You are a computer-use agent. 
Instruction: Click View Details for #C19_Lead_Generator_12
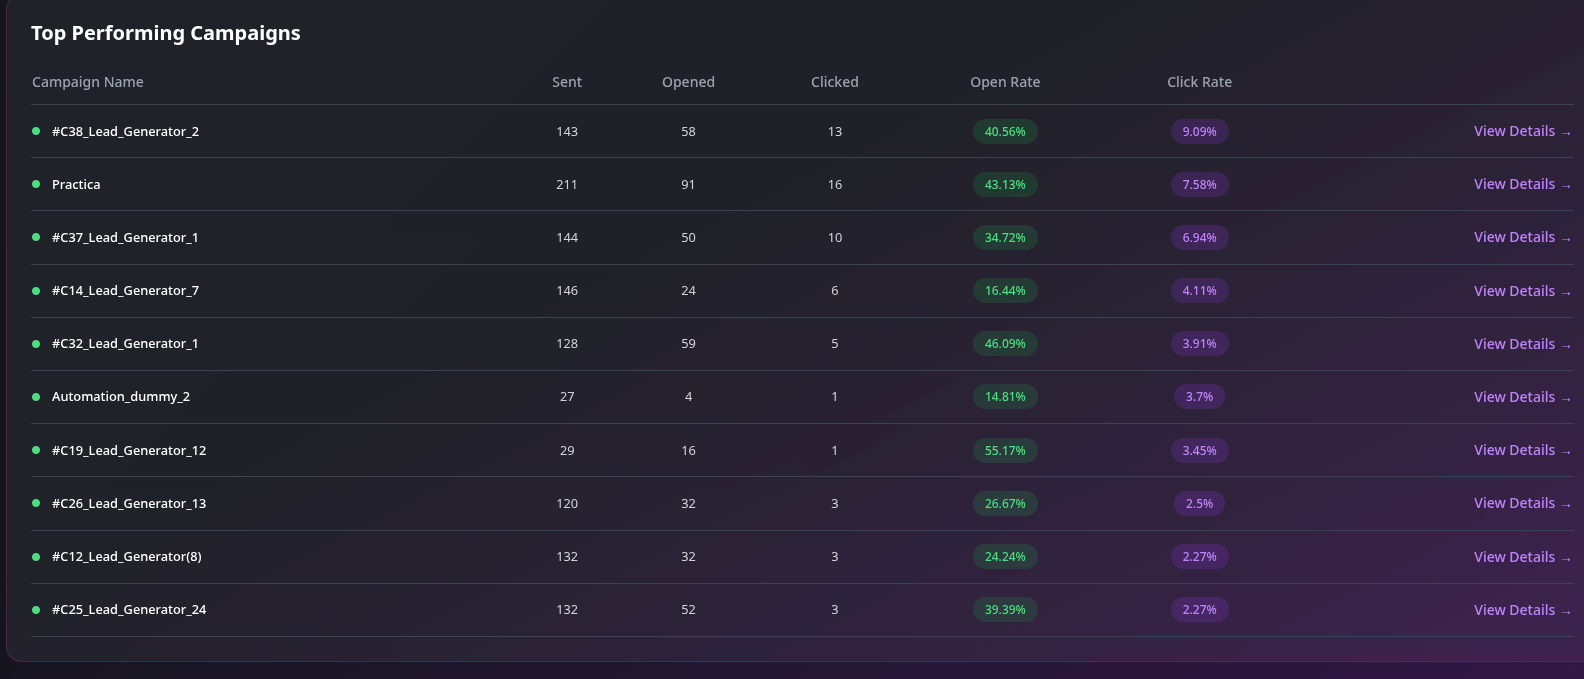1521,450
